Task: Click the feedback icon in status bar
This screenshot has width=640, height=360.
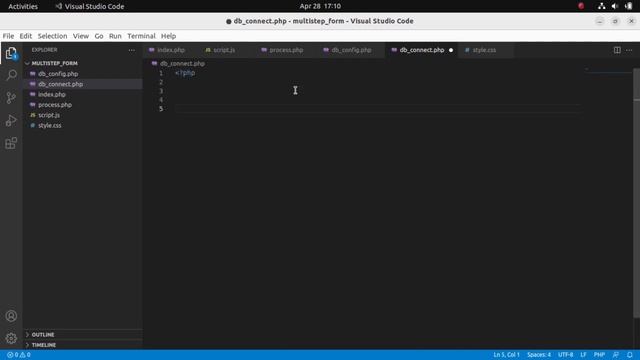Action: [616, 355]
